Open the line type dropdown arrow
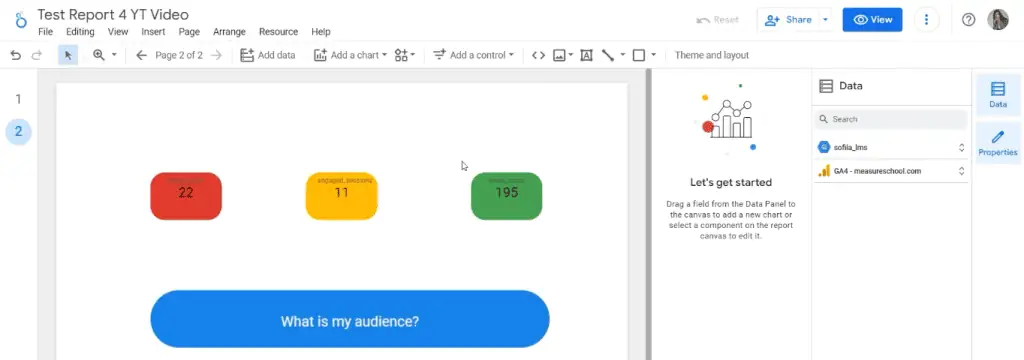Viewport: 1024px width, 360px height. [622, 56]
